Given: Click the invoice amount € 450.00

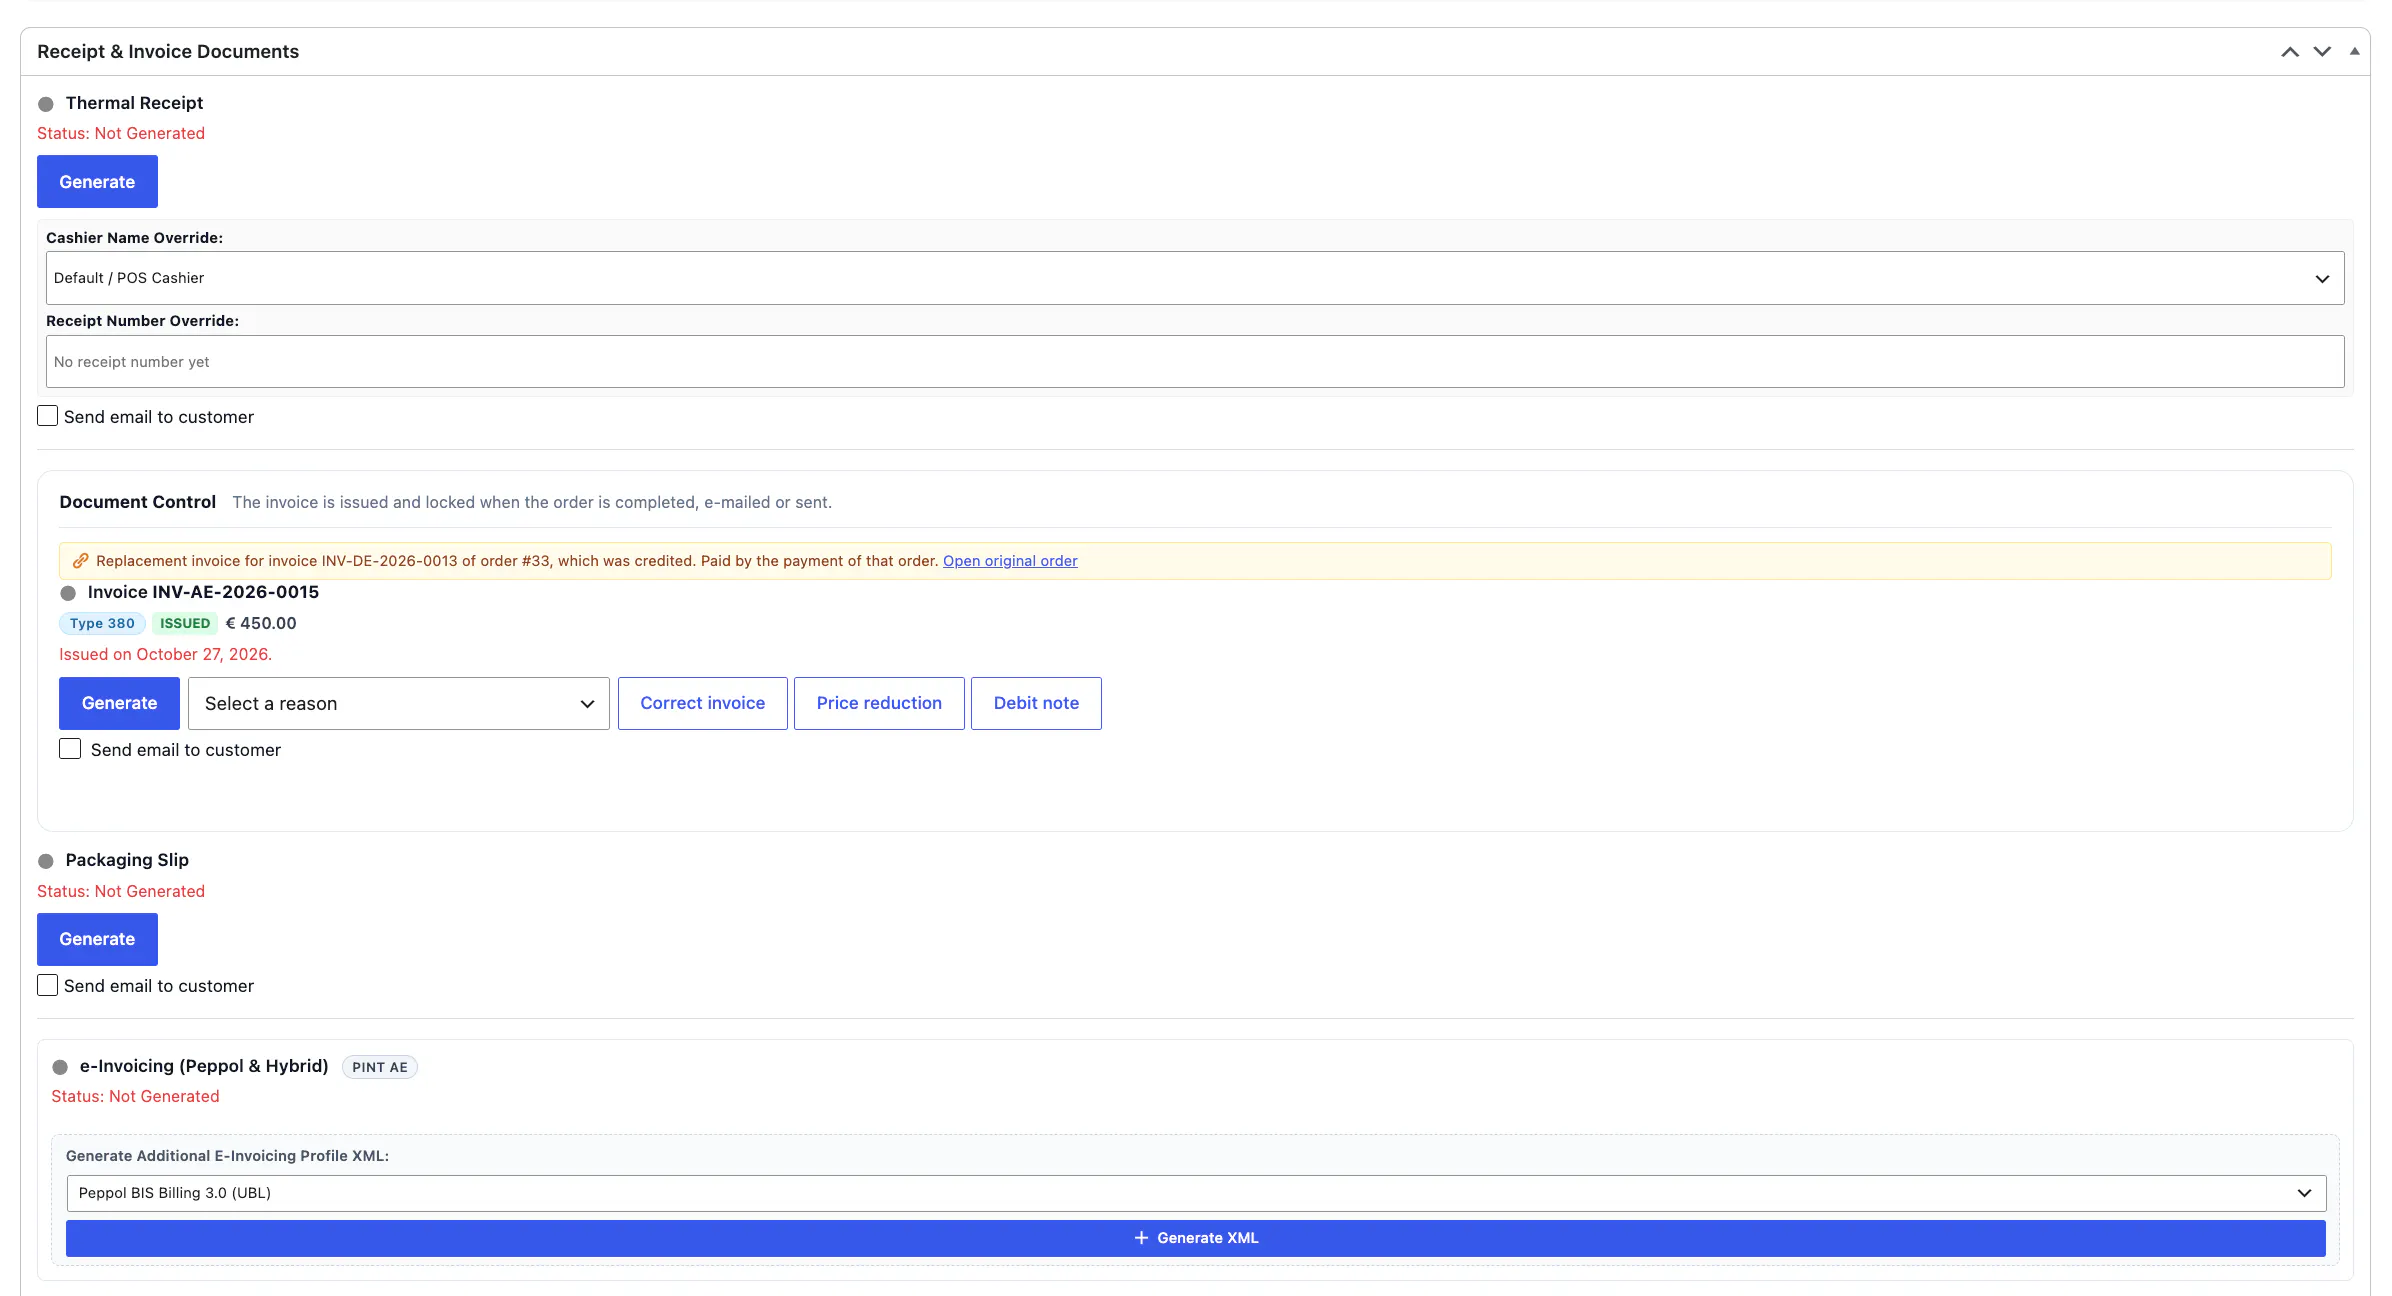Looking at the screenshot, I should (261, 623).
